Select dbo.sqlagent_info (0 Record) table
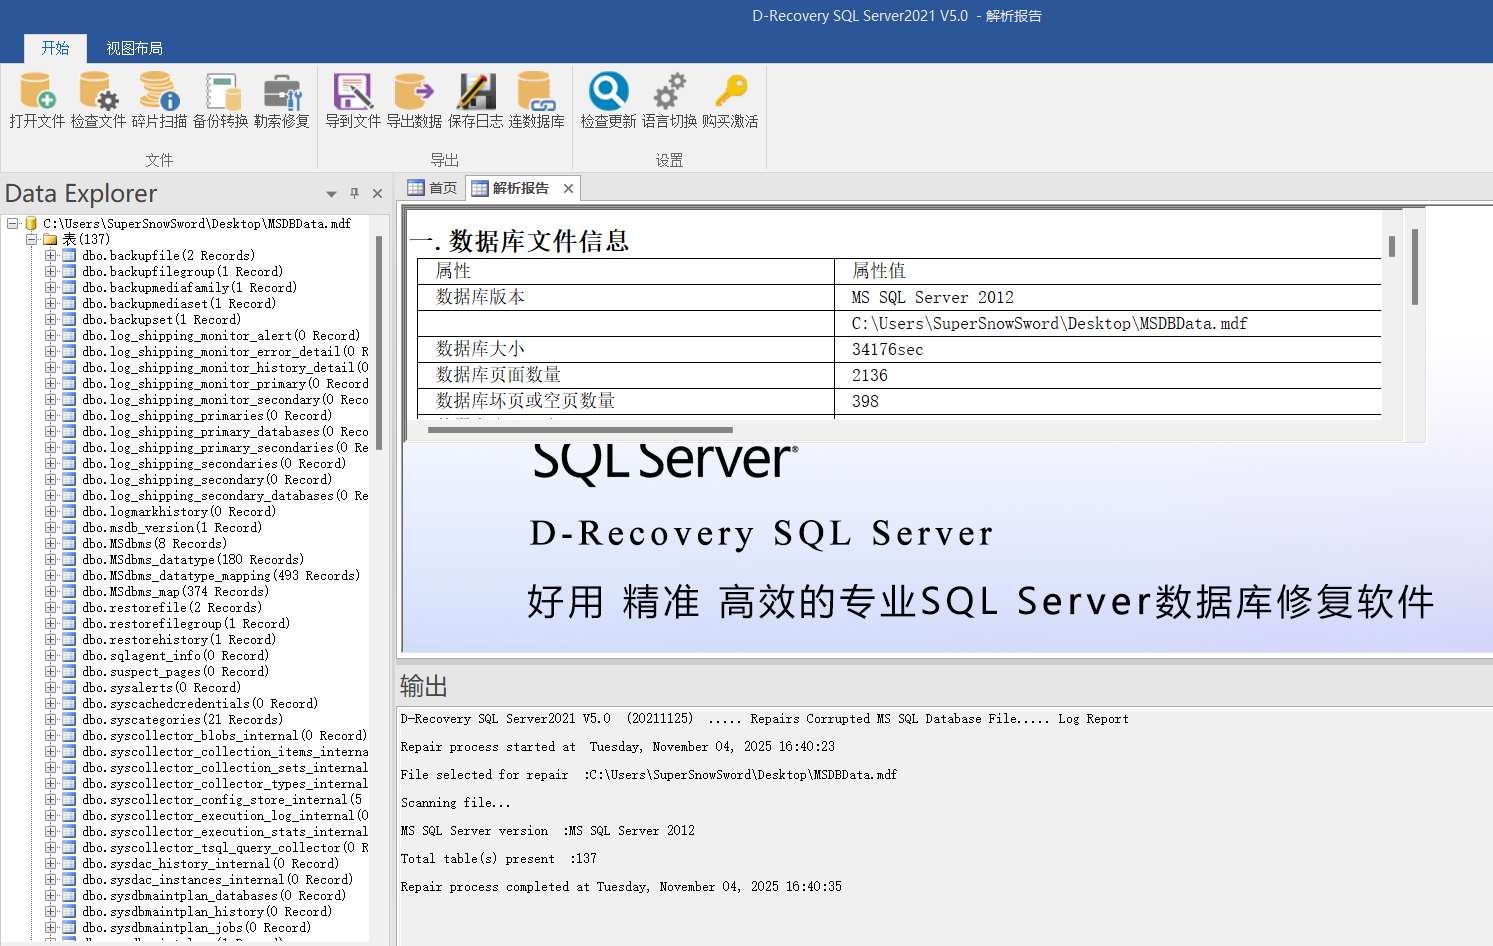 coord(176,656)
